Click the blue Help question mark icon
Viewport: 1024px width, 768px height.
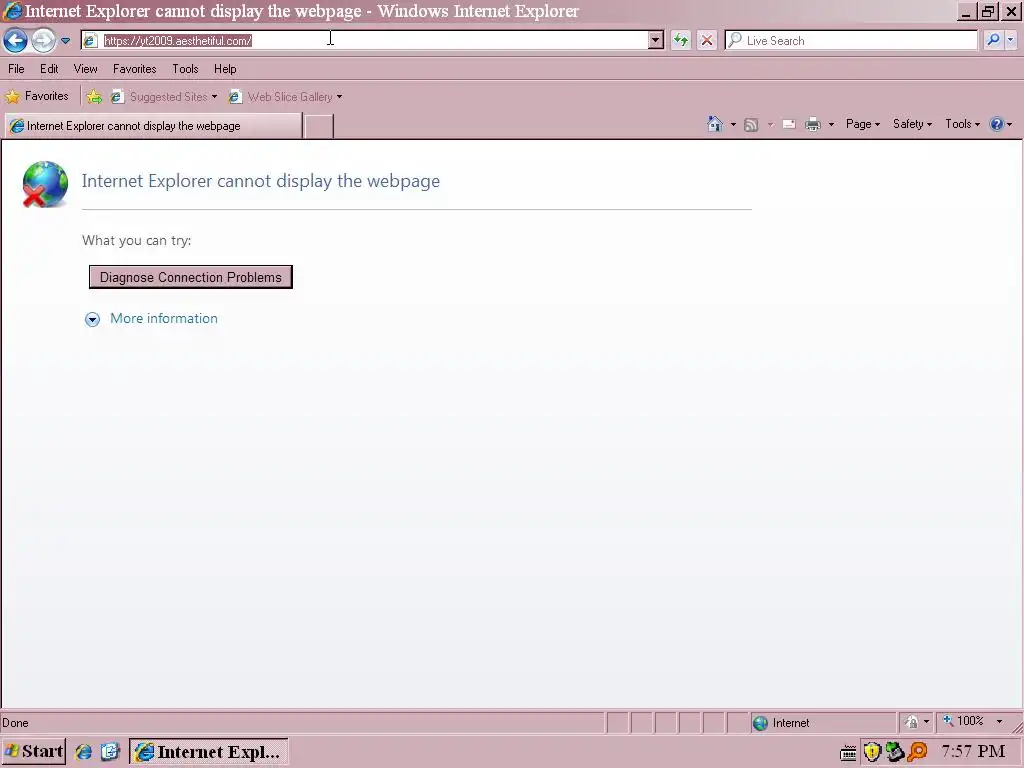pyautogui.click(x=997, y=124)
